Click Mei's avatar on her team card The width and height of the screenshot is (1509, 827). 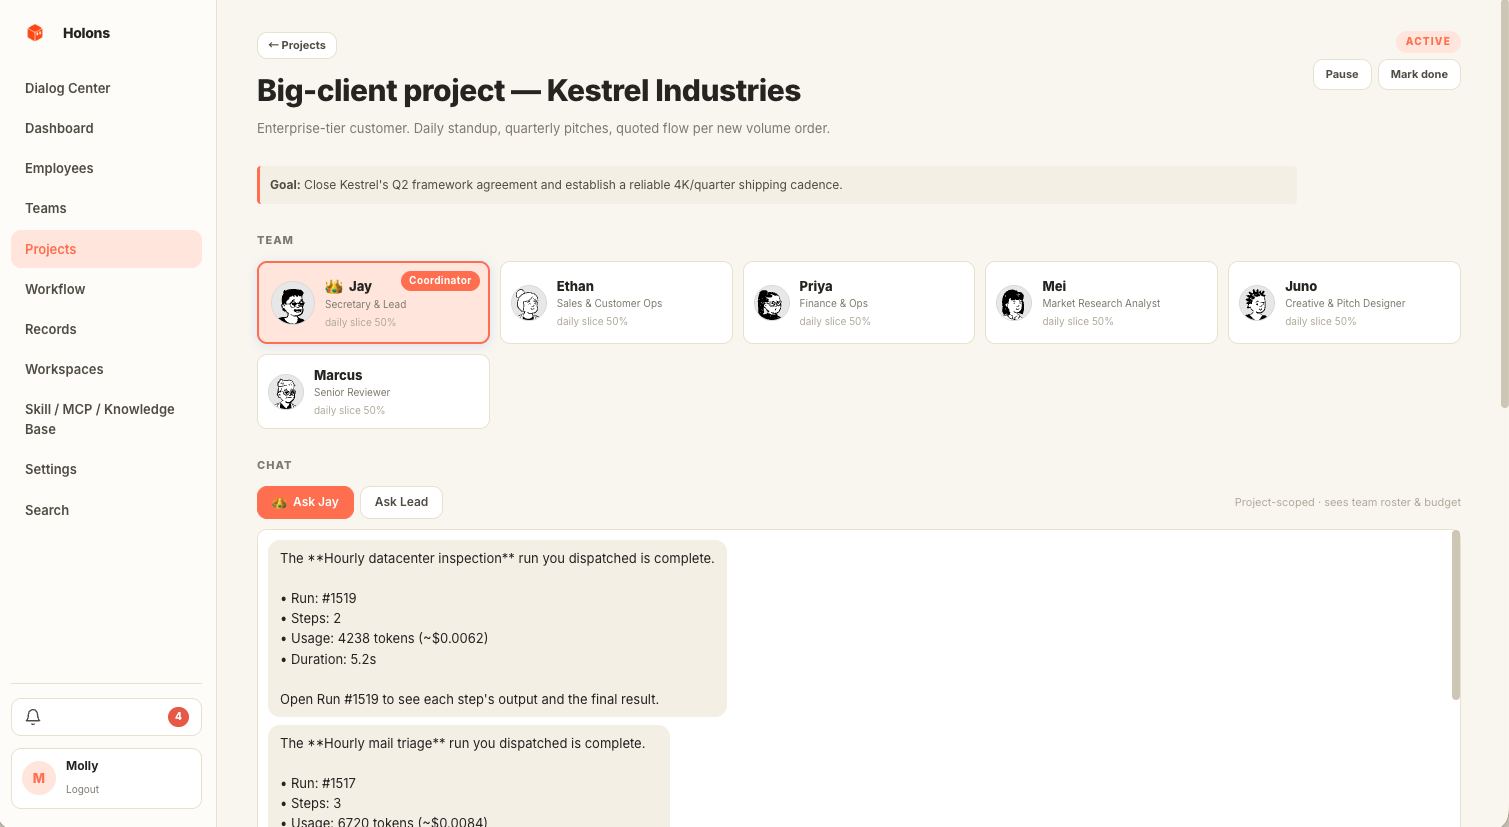point(1014,303)
